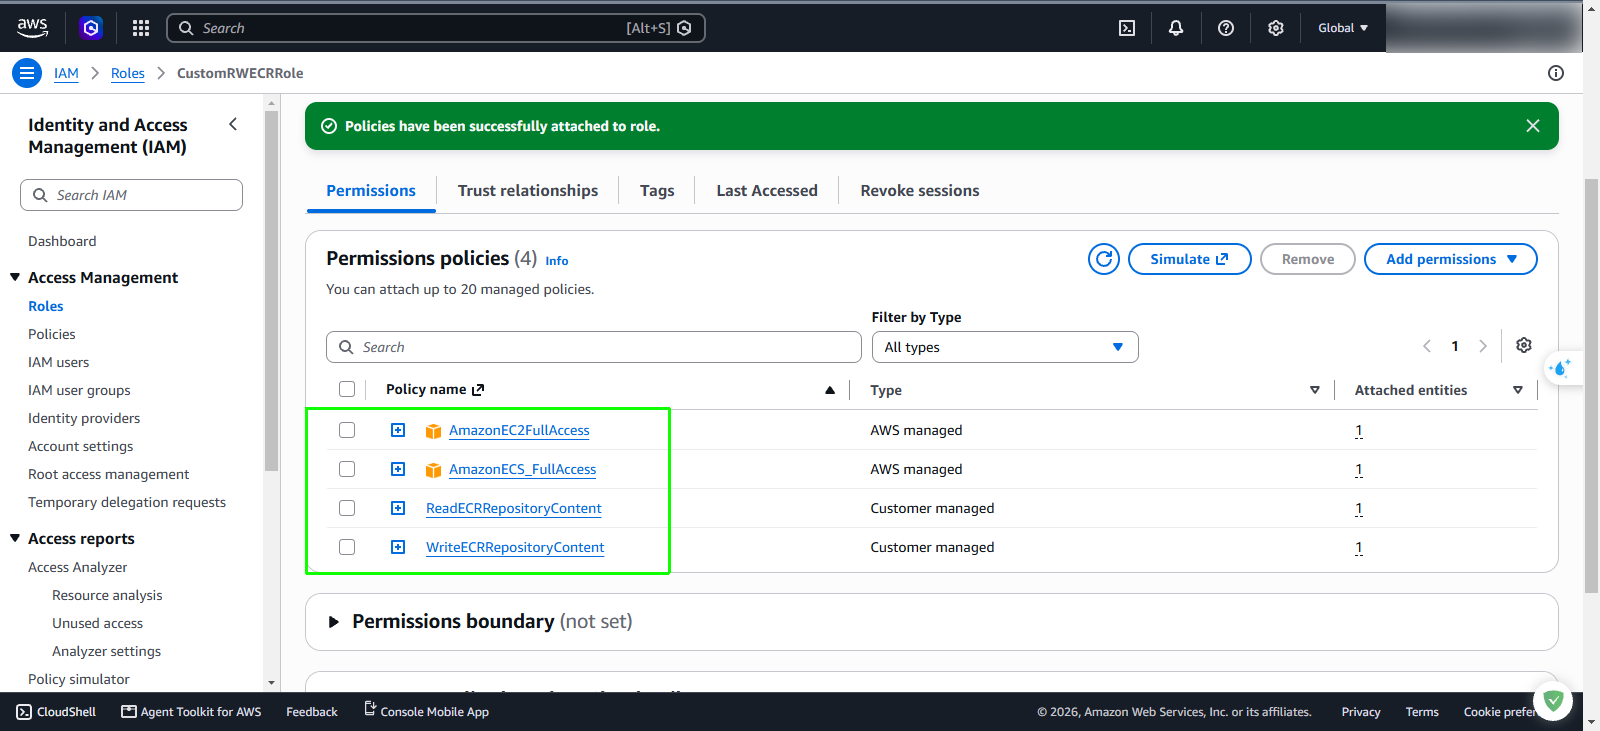Switch to the Trust relationships tab
This screenshot has width=1600, height=731.
point(528,190)
